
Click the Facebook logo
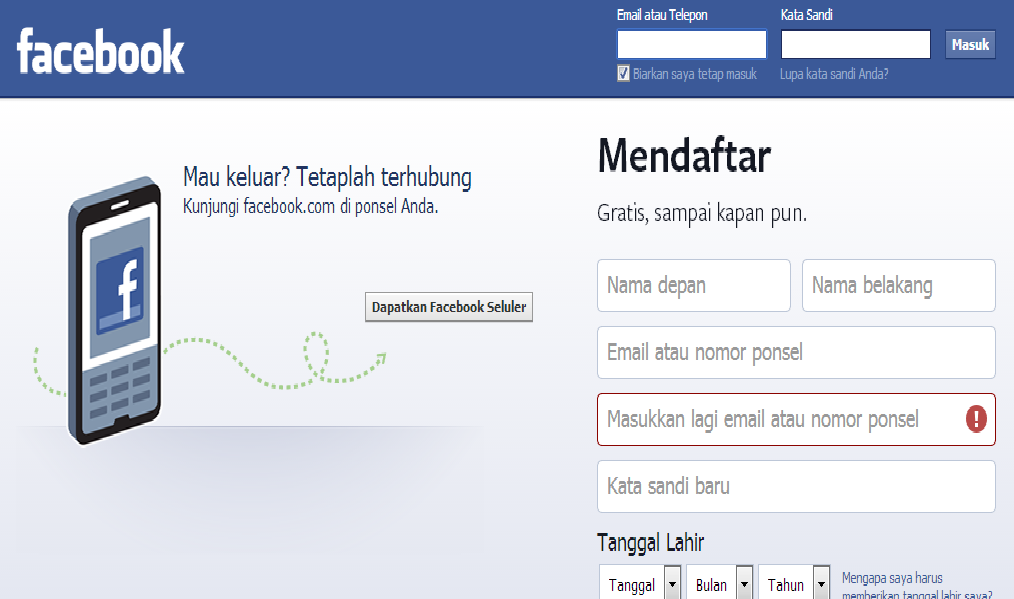pos(100,51)
